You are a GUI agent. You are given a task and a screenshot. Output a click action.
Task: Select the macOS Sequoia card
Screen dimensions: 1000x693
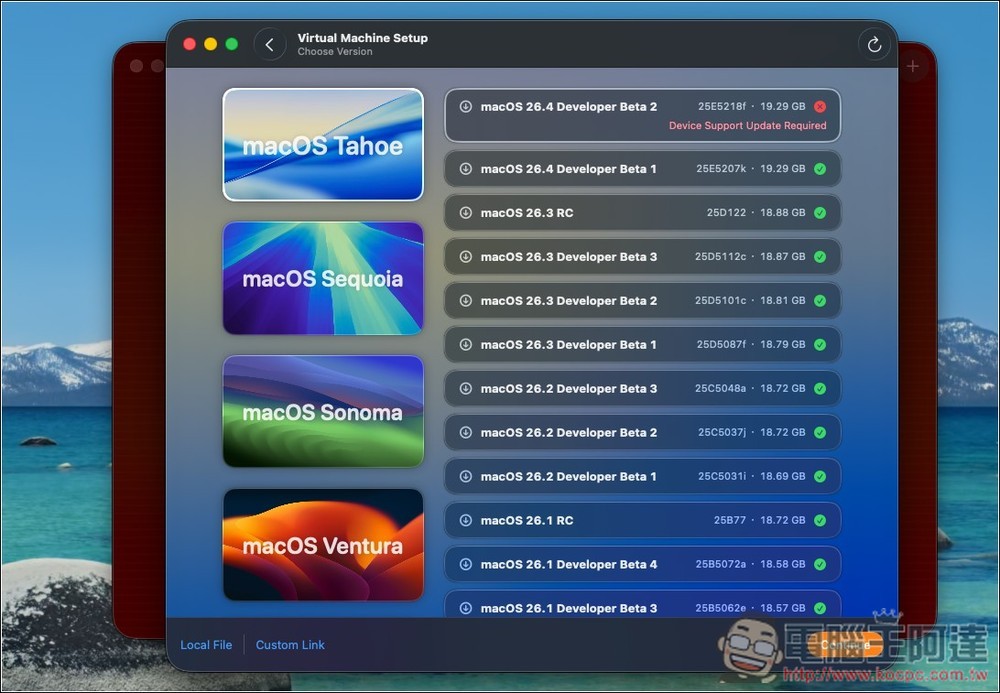click(323, 278)
